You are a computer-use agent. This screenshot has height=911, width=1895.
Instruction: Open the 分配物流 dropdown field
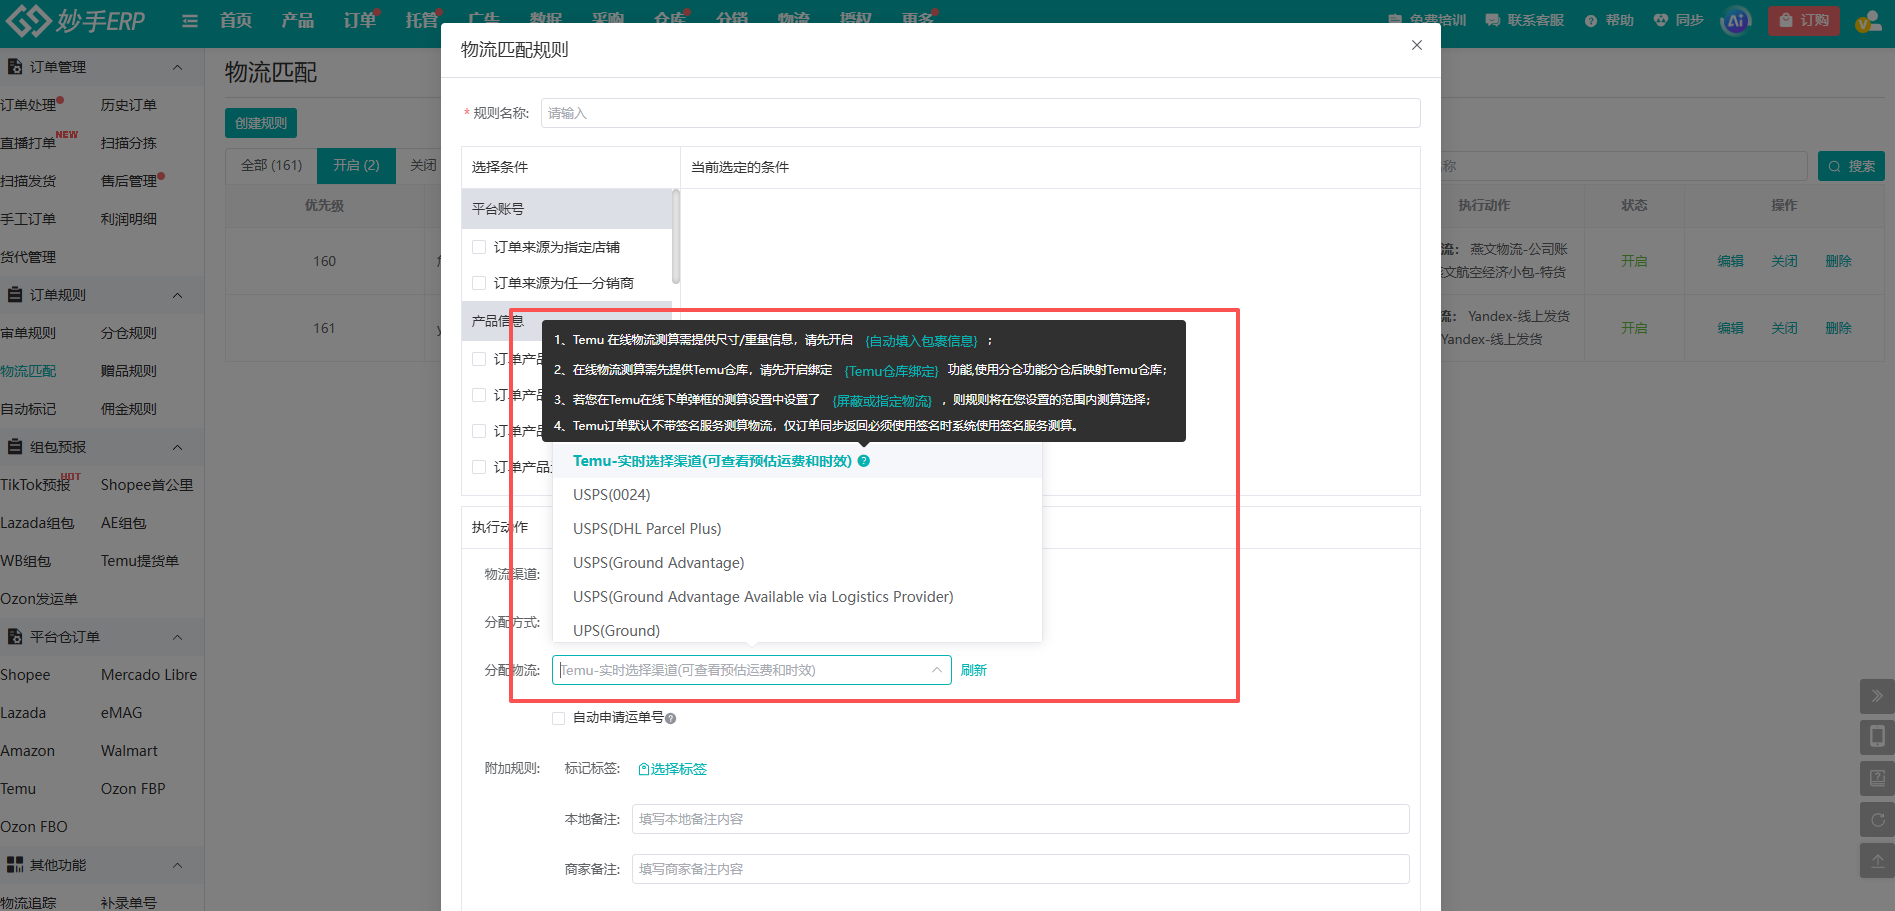pos(752,670)
